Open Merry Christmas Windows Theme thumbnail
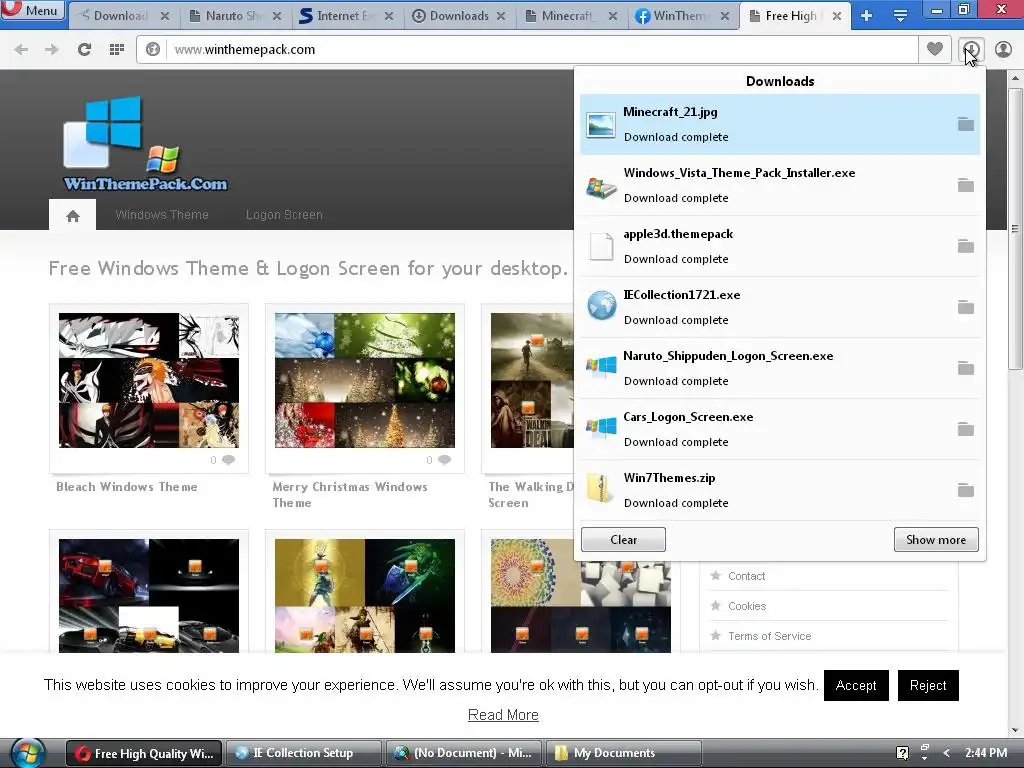This screenshot has width=1024, height=768. [364, 380]
